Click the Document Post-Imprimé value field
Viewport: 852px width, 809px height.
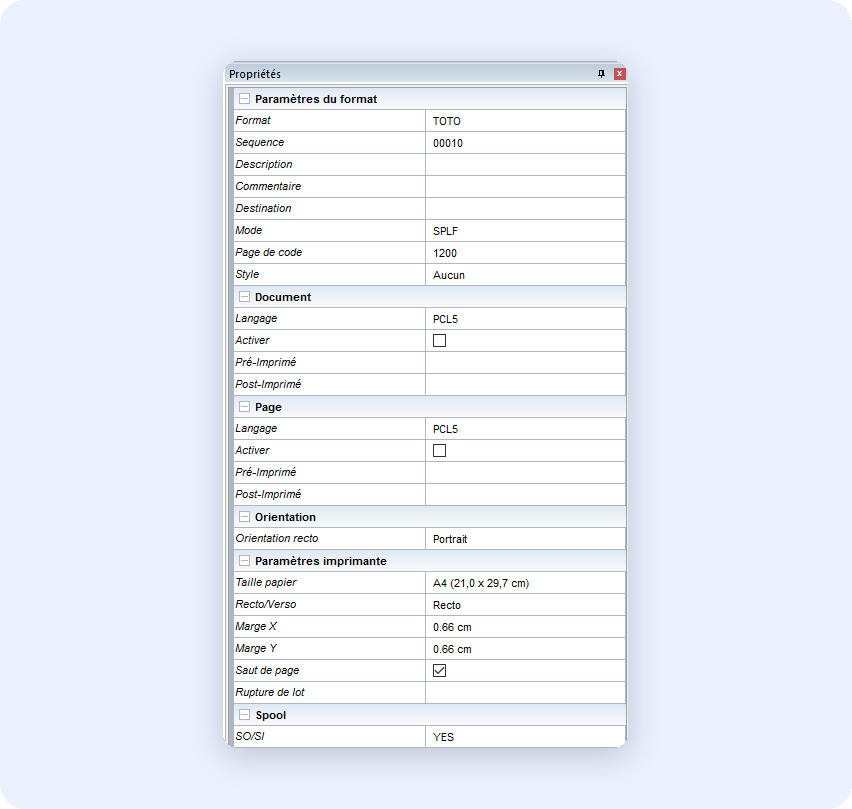pyautogui.click(x=525, y=385)
